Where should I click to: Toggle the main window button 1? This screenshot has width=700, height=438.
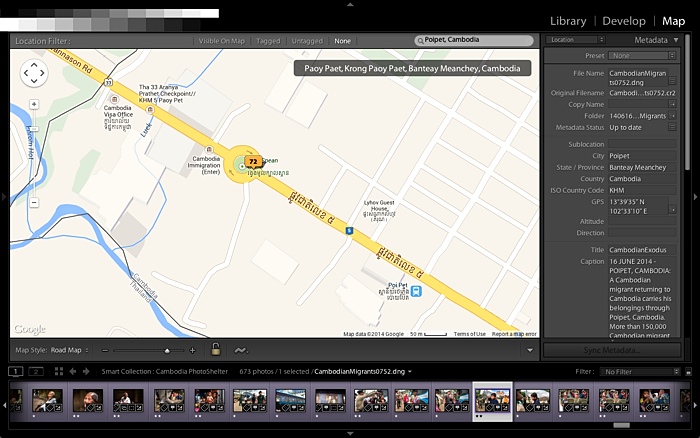tap(16, 371)
